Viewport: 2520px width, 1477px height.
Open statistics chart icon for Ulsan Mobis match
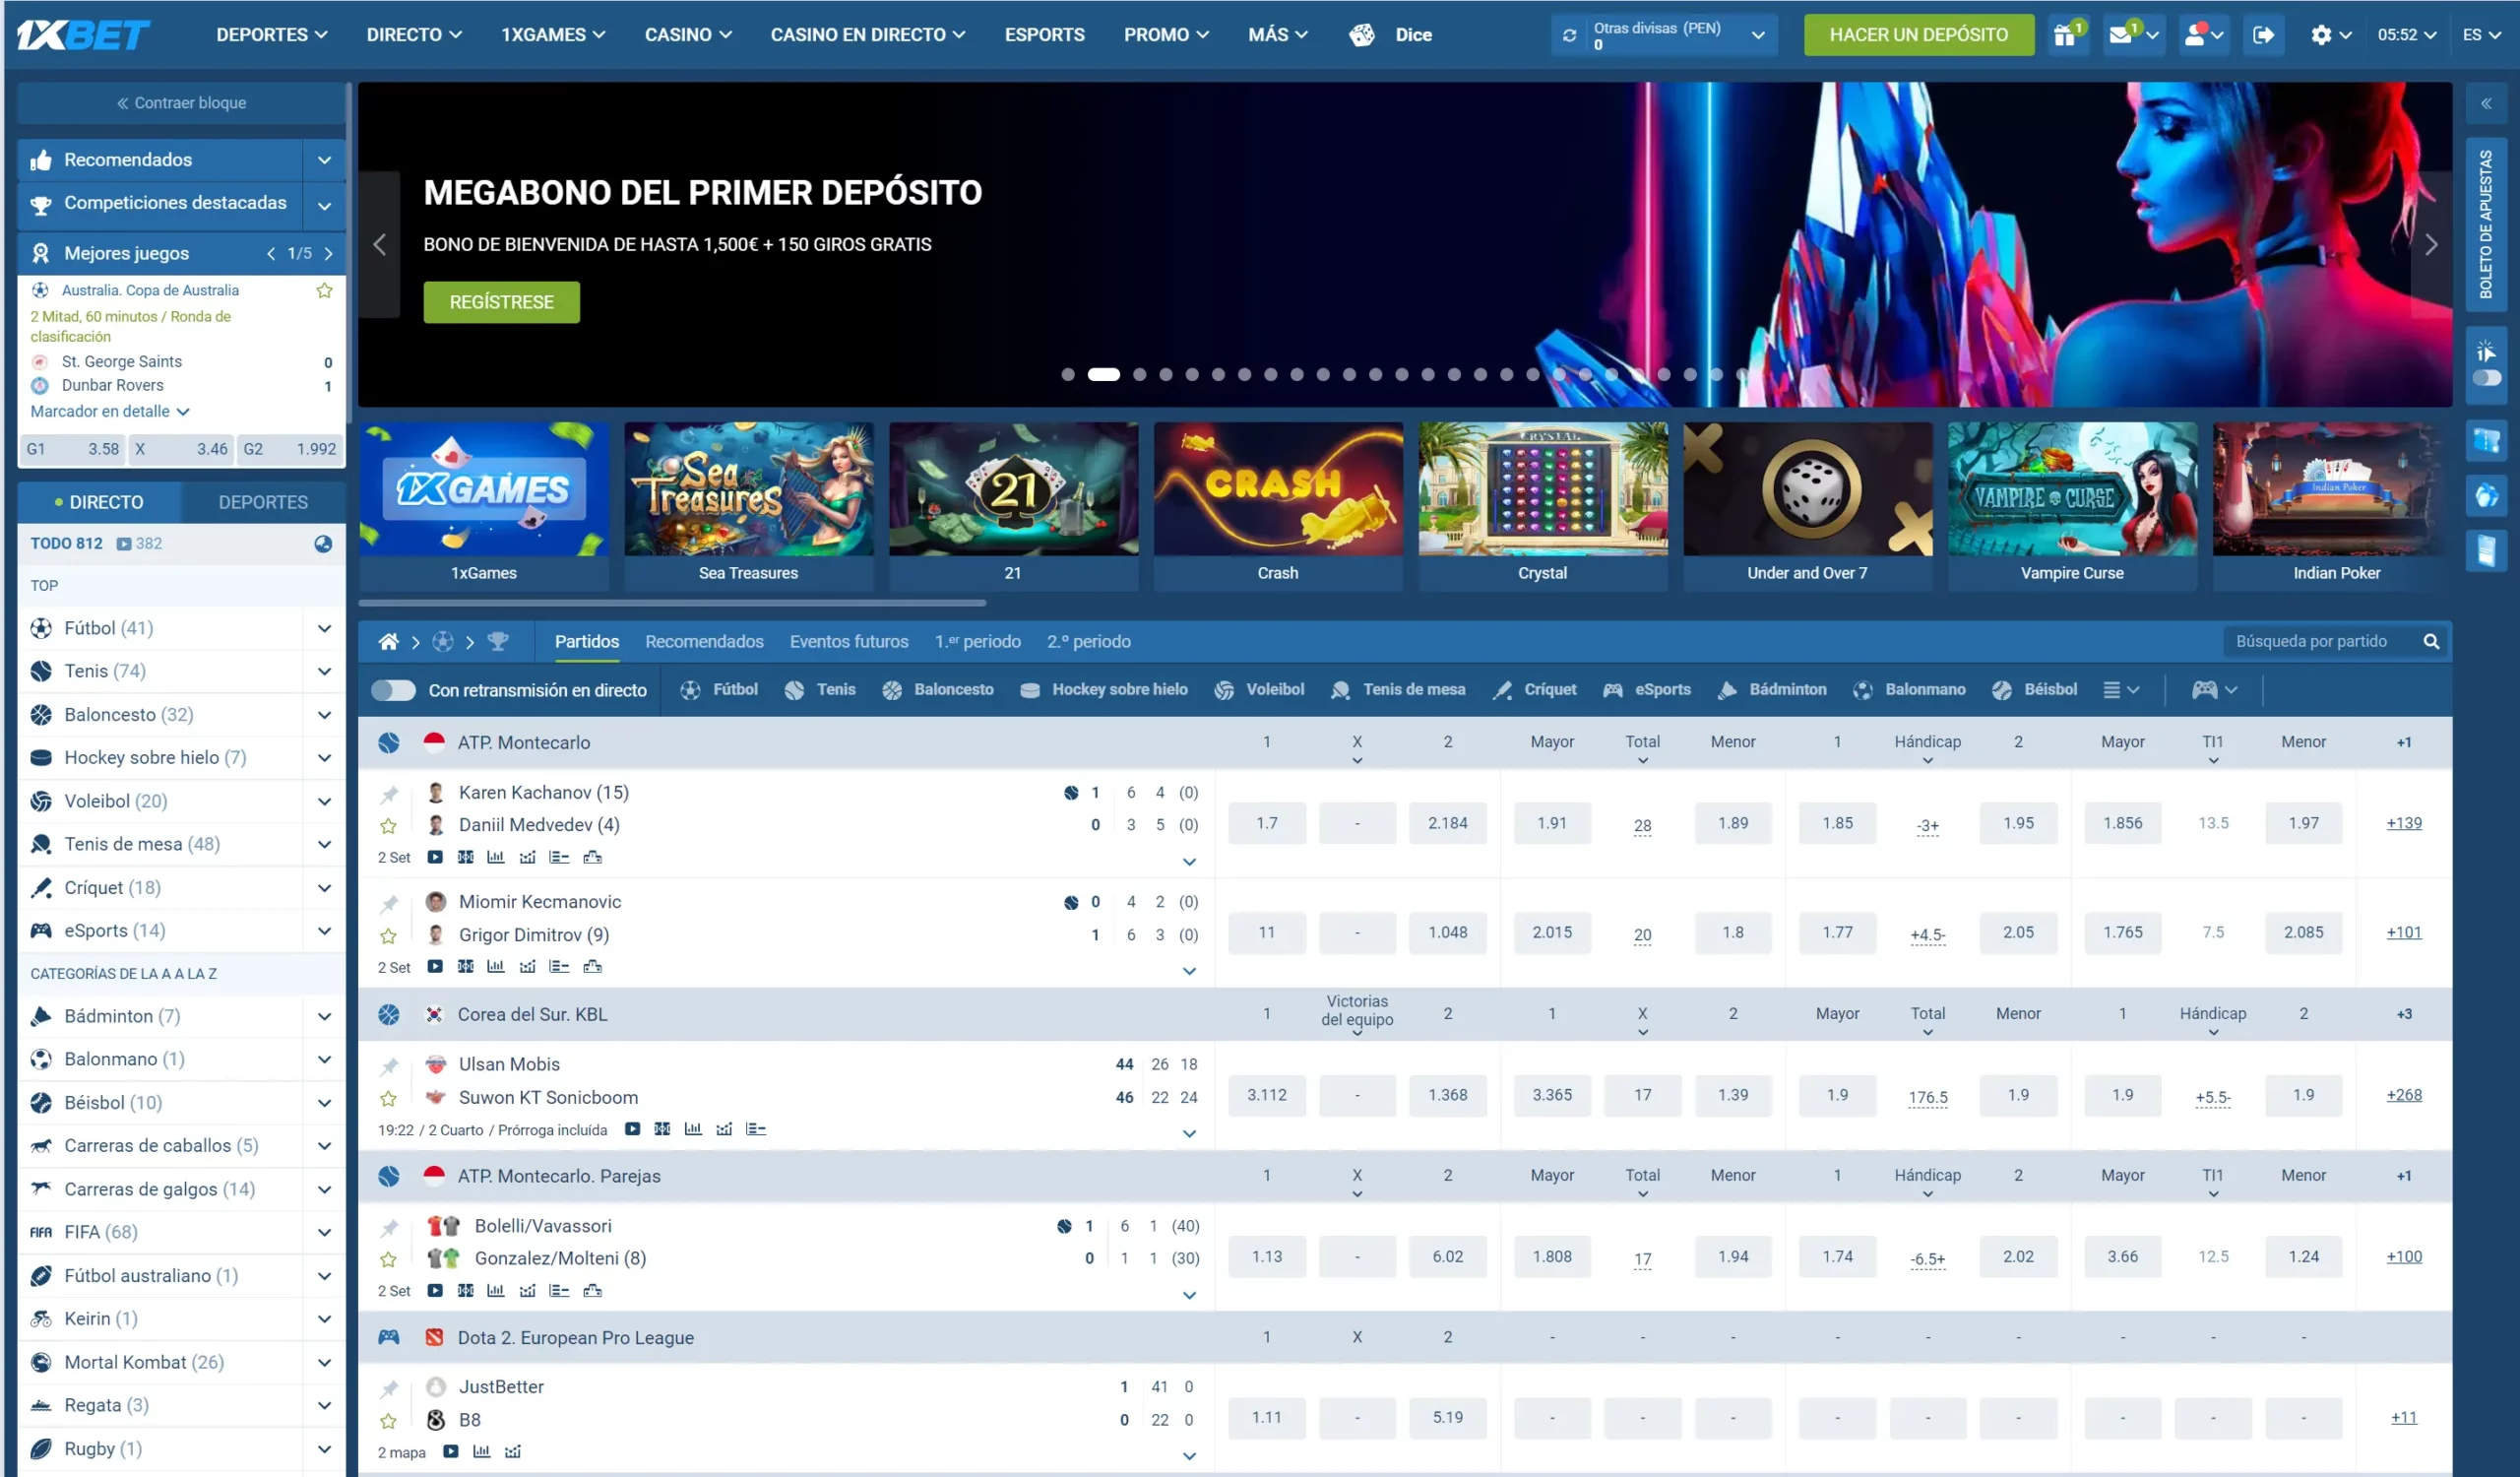693,1130
